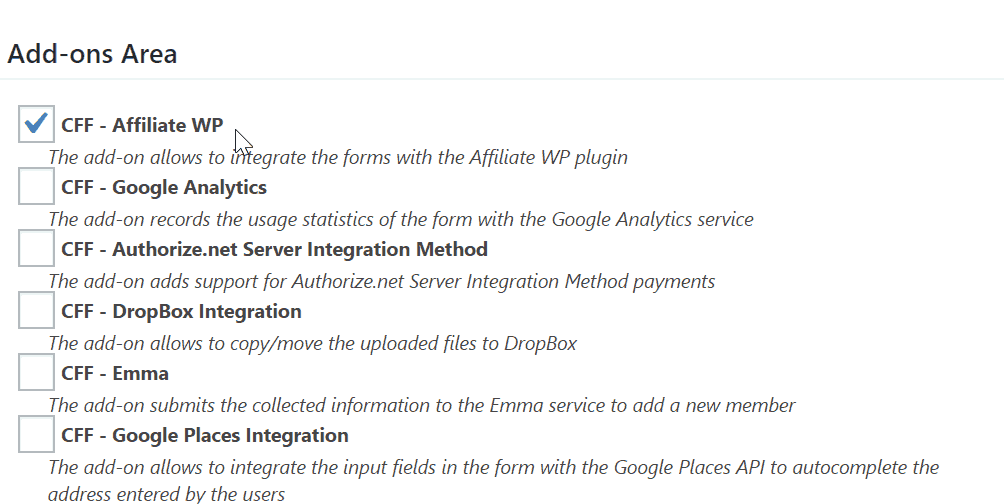Screen dimensions: 1004x504
Task: Click the "CFF - Google Places Integration" title
Action: [205, 435]
